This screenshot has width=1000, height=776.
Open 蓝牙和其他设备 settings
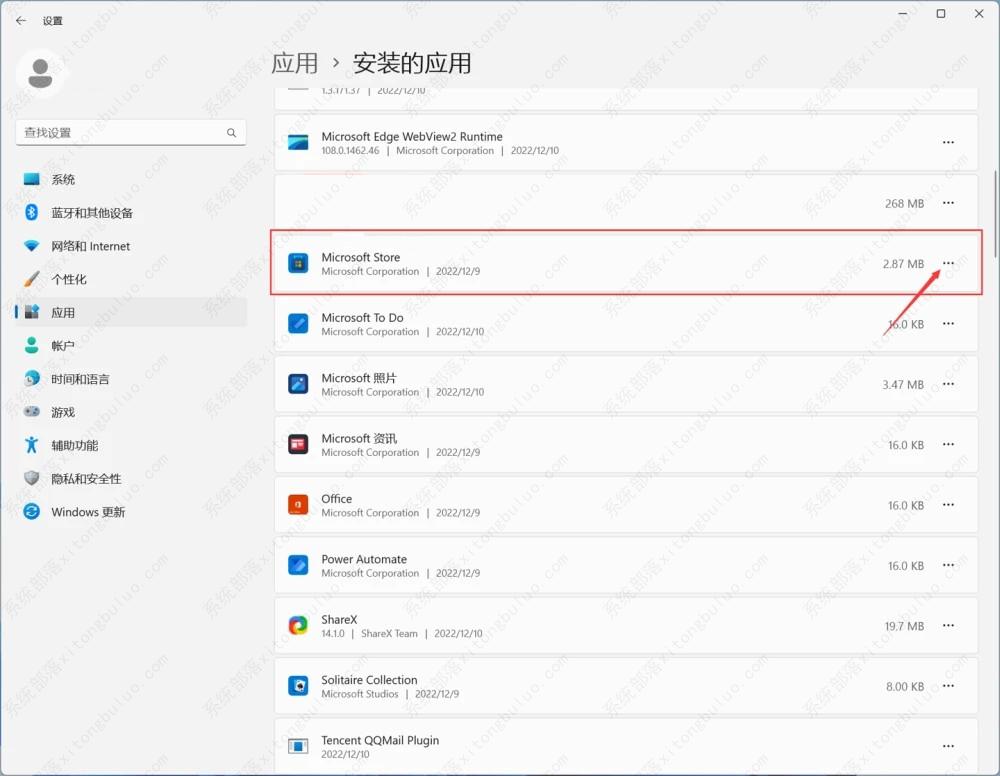point(91,213)
